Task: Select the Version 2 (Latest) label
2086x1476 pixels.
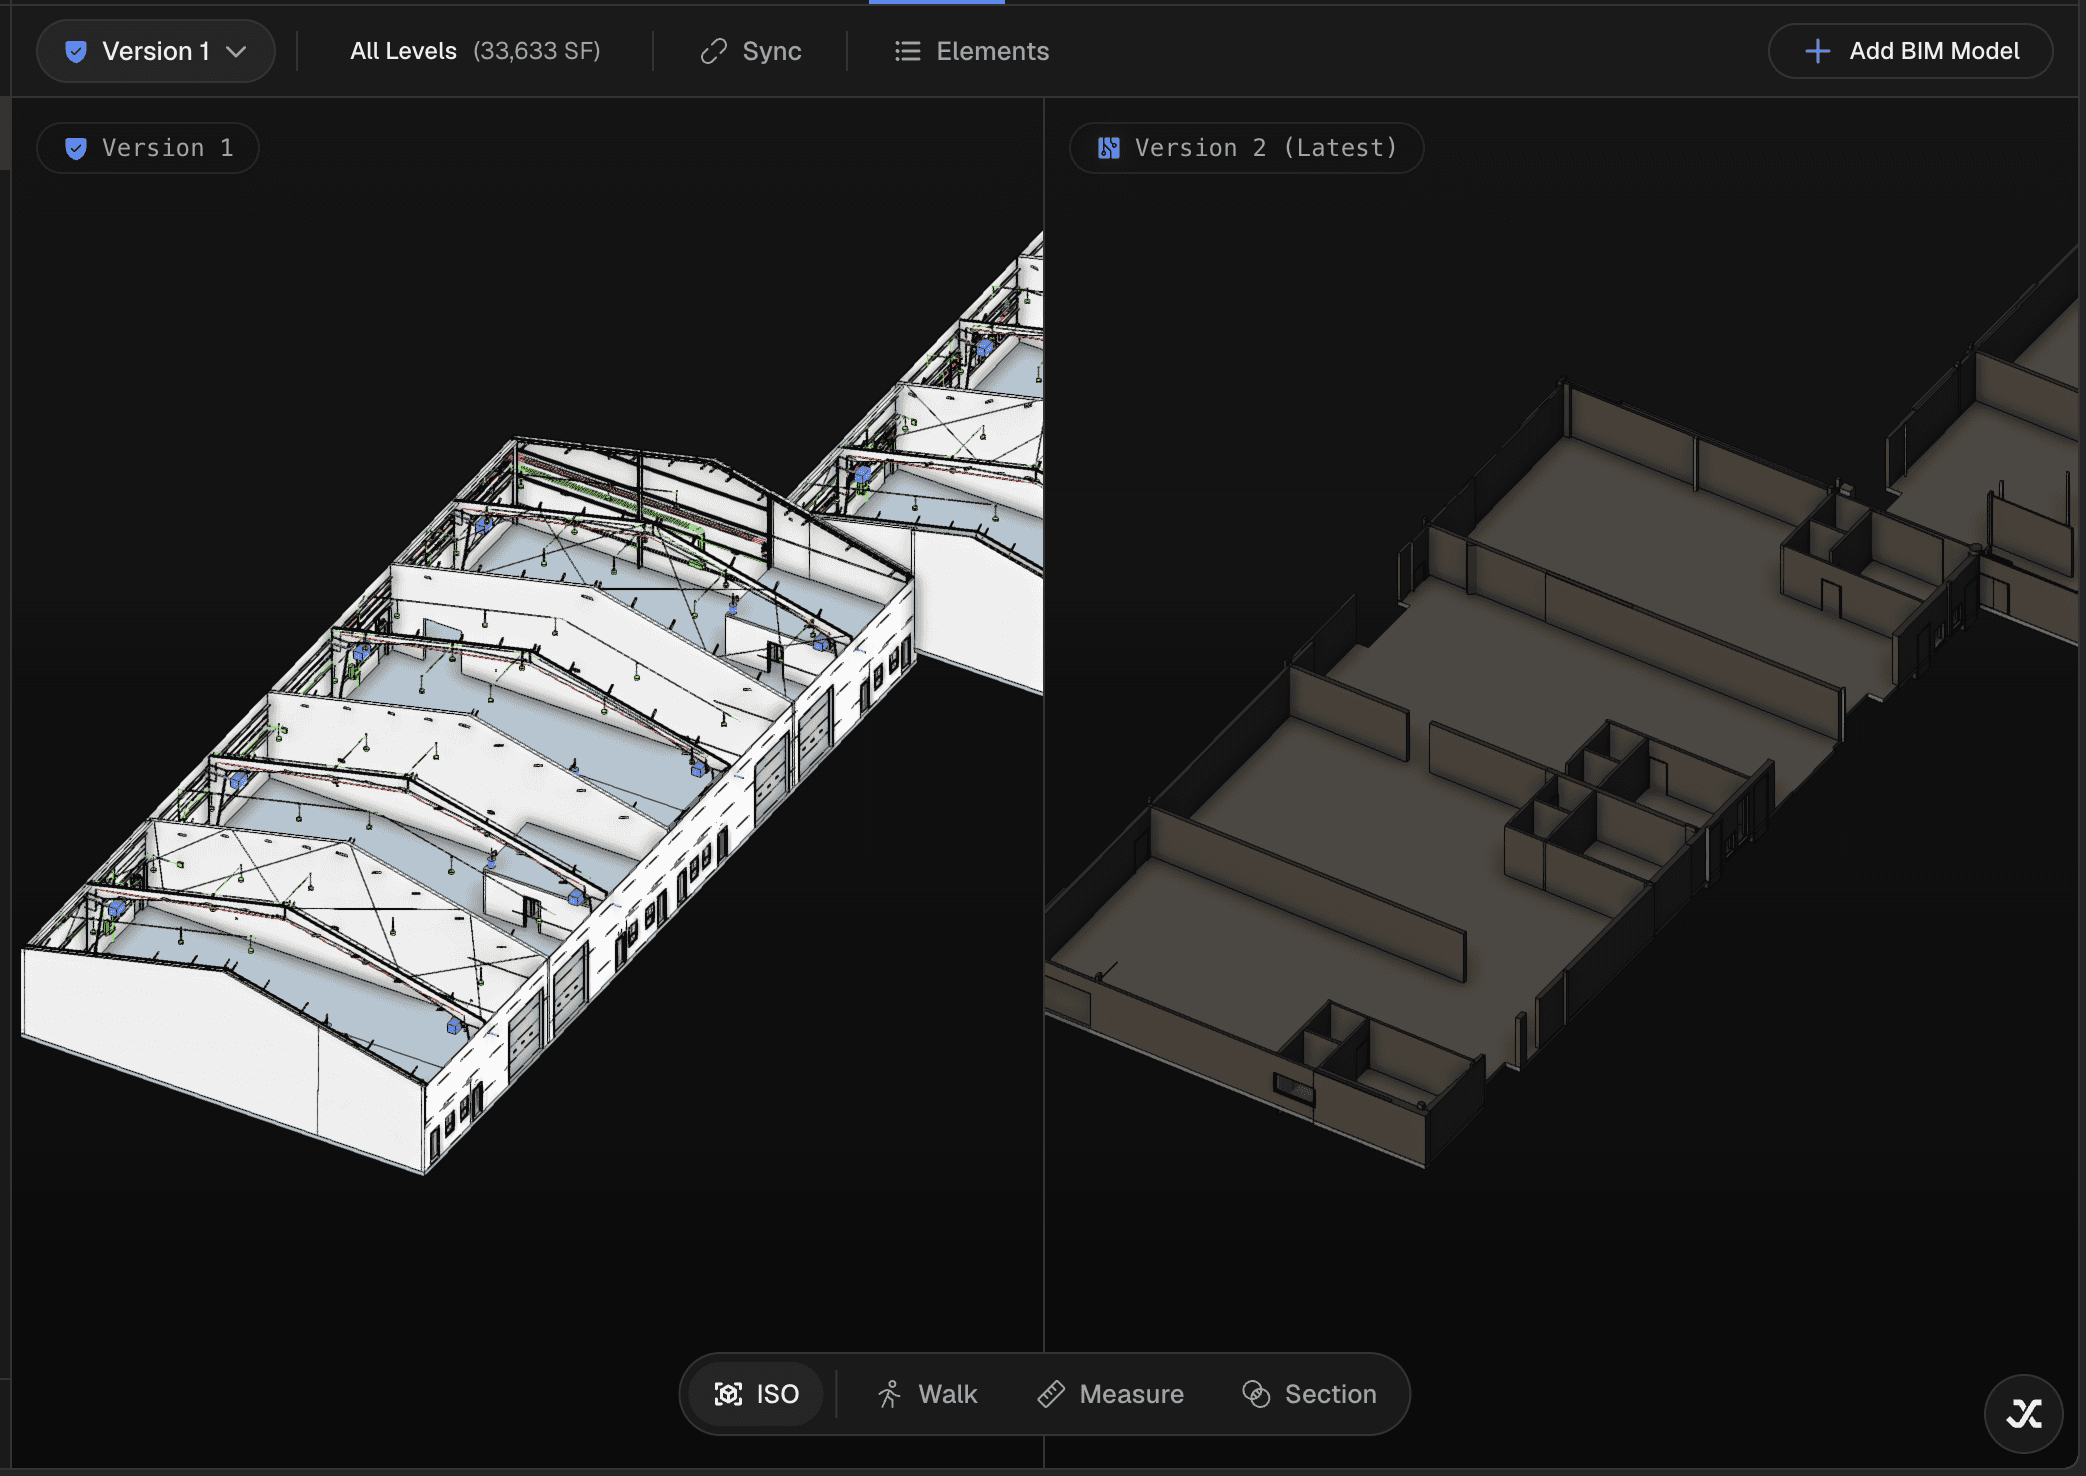Action: coord(1265,148)
